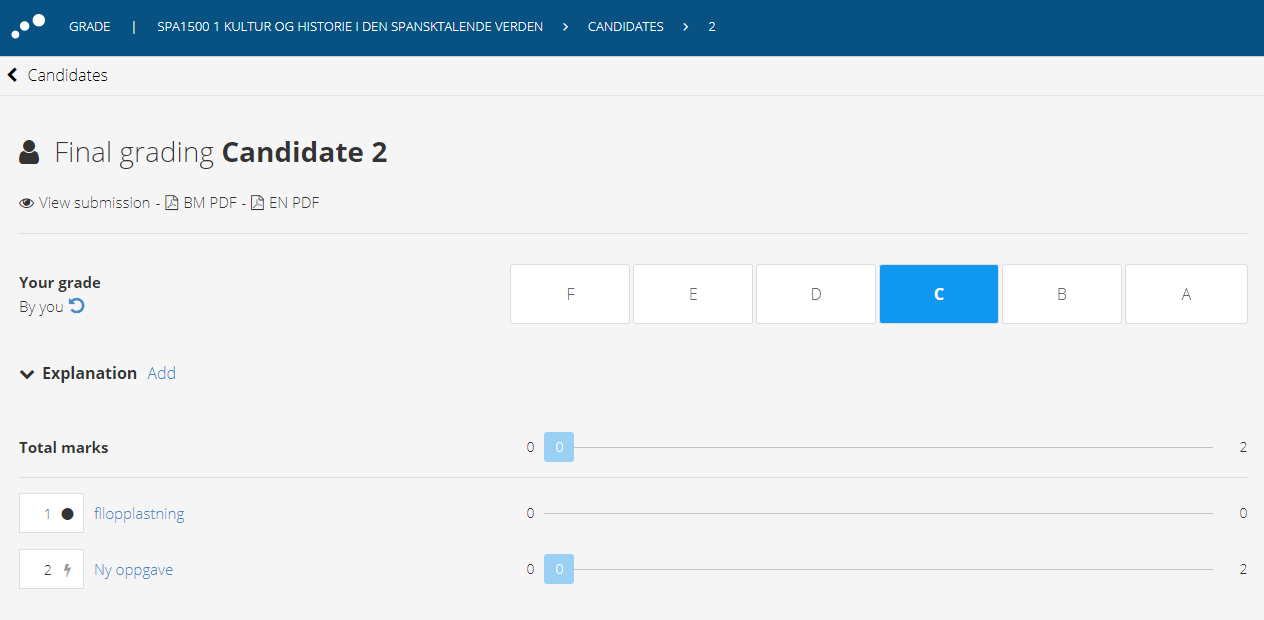Open the Ny oppgave question link

point(134,570)
